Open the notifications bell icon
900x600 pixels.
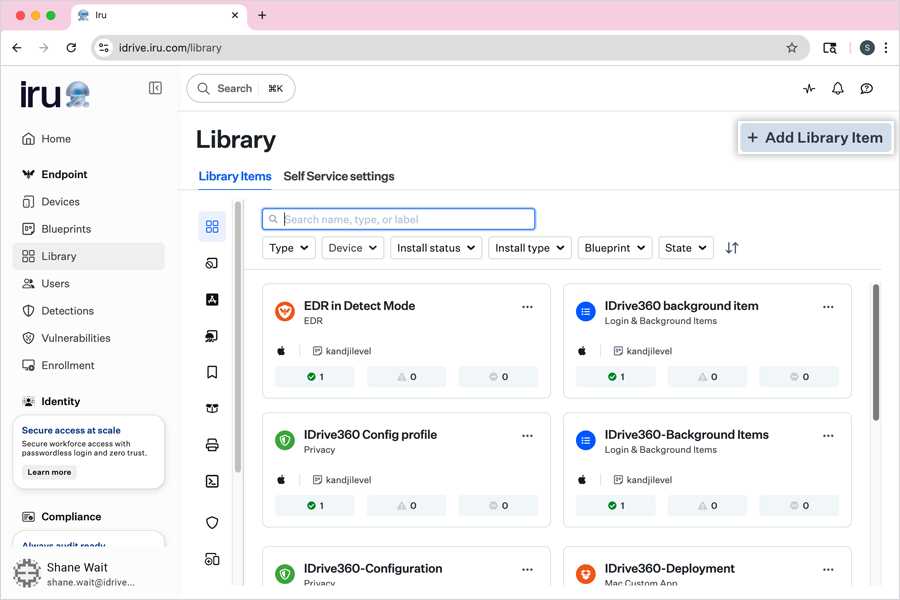tap(838, 89)
